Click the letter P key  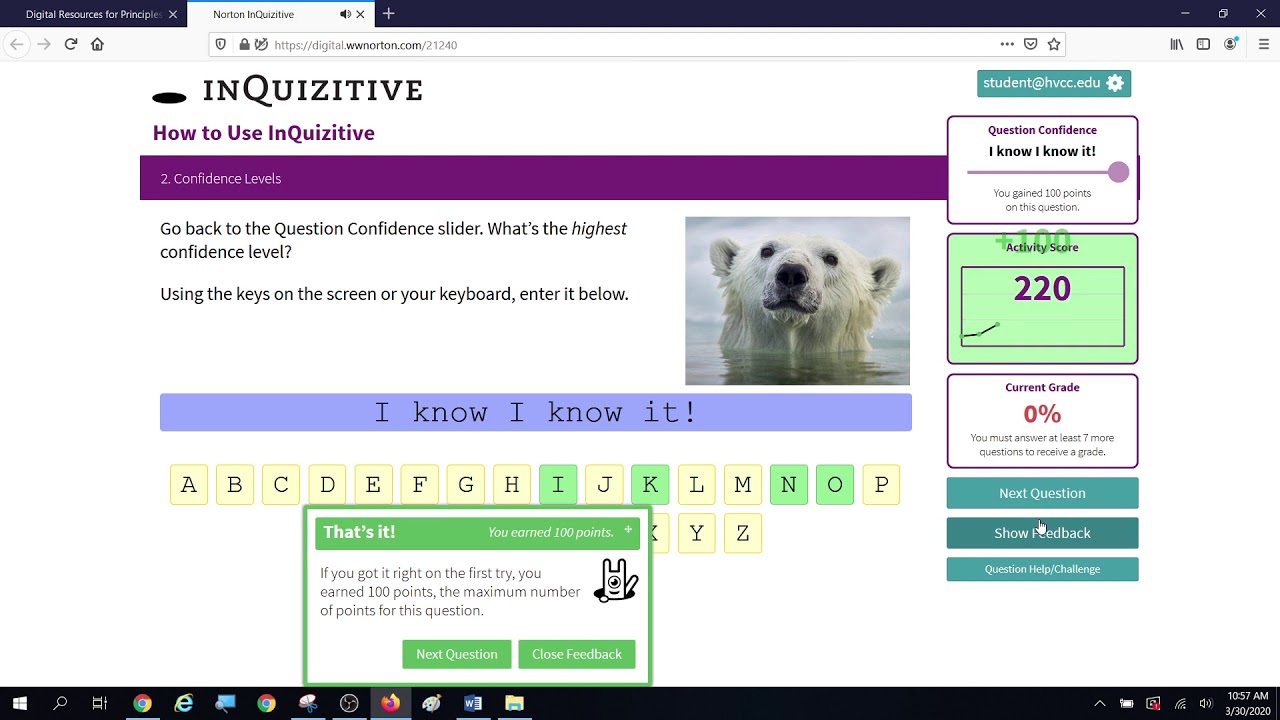click(881, 485)
